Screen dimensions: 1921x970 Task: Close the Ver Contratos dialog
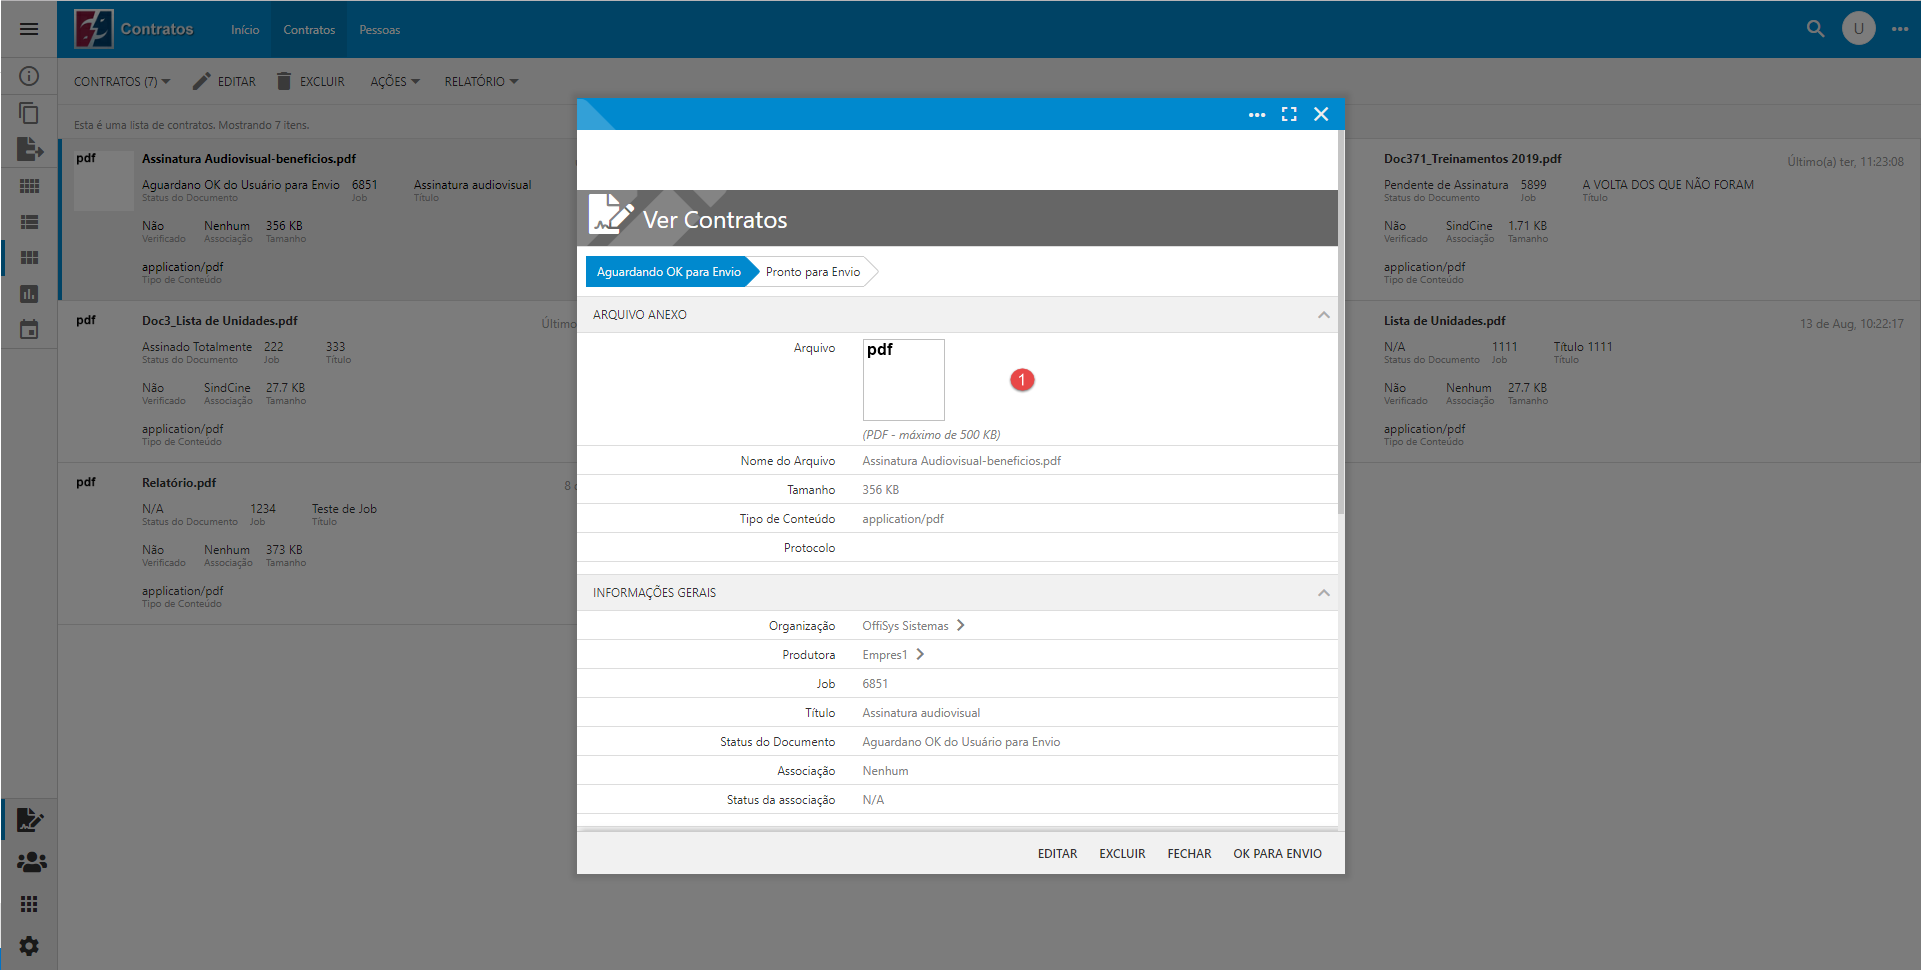pos(1321,114)
